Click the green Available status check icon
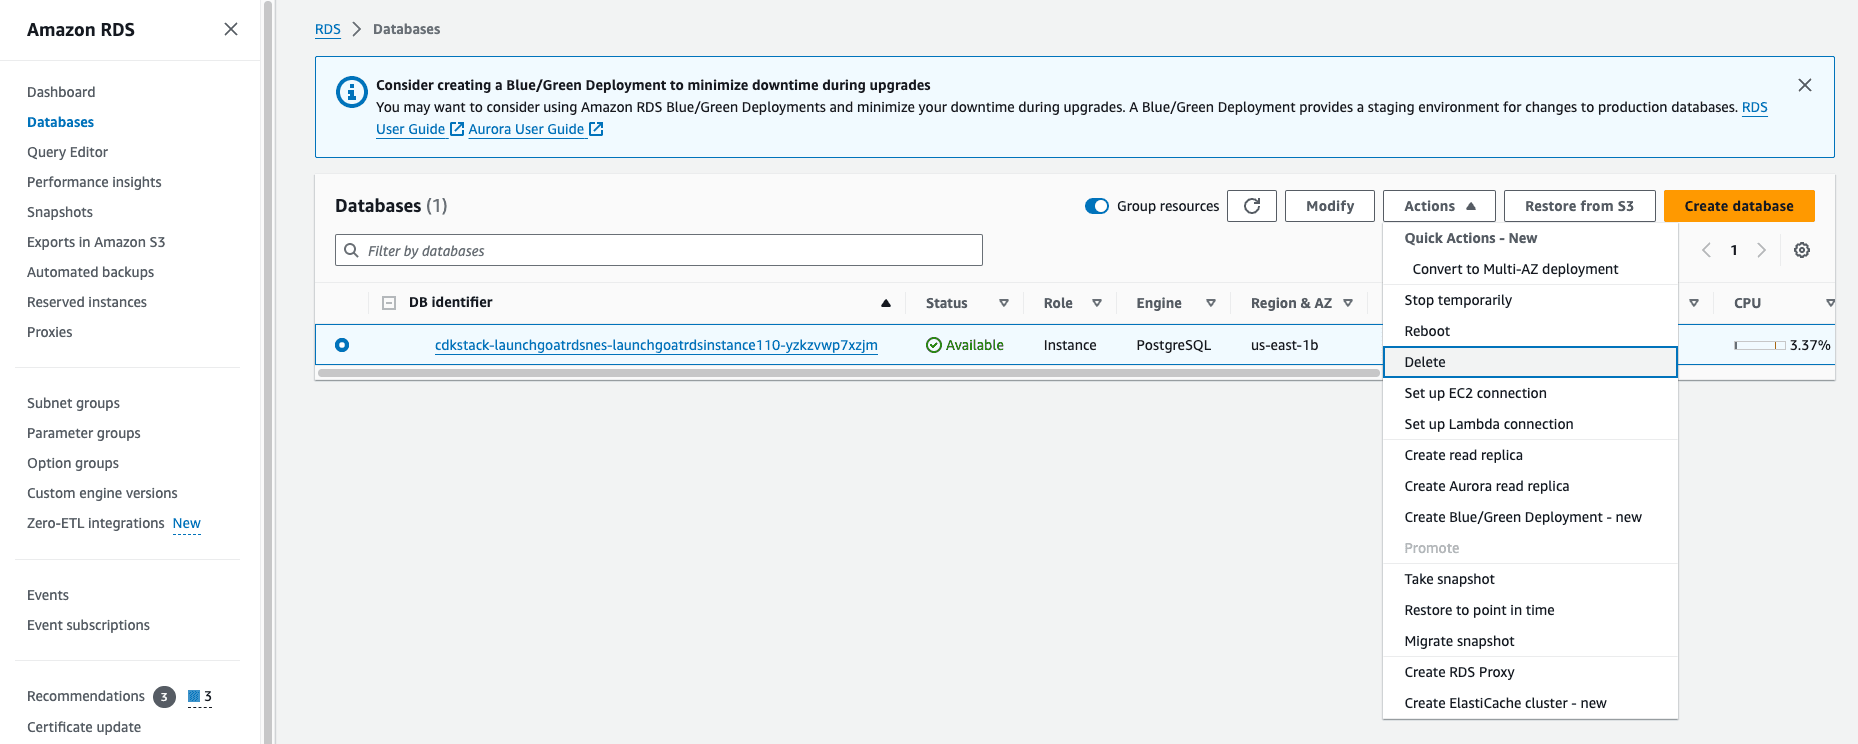The width and height of the screenshot is (1858, 744). click(x=934, y=345)
